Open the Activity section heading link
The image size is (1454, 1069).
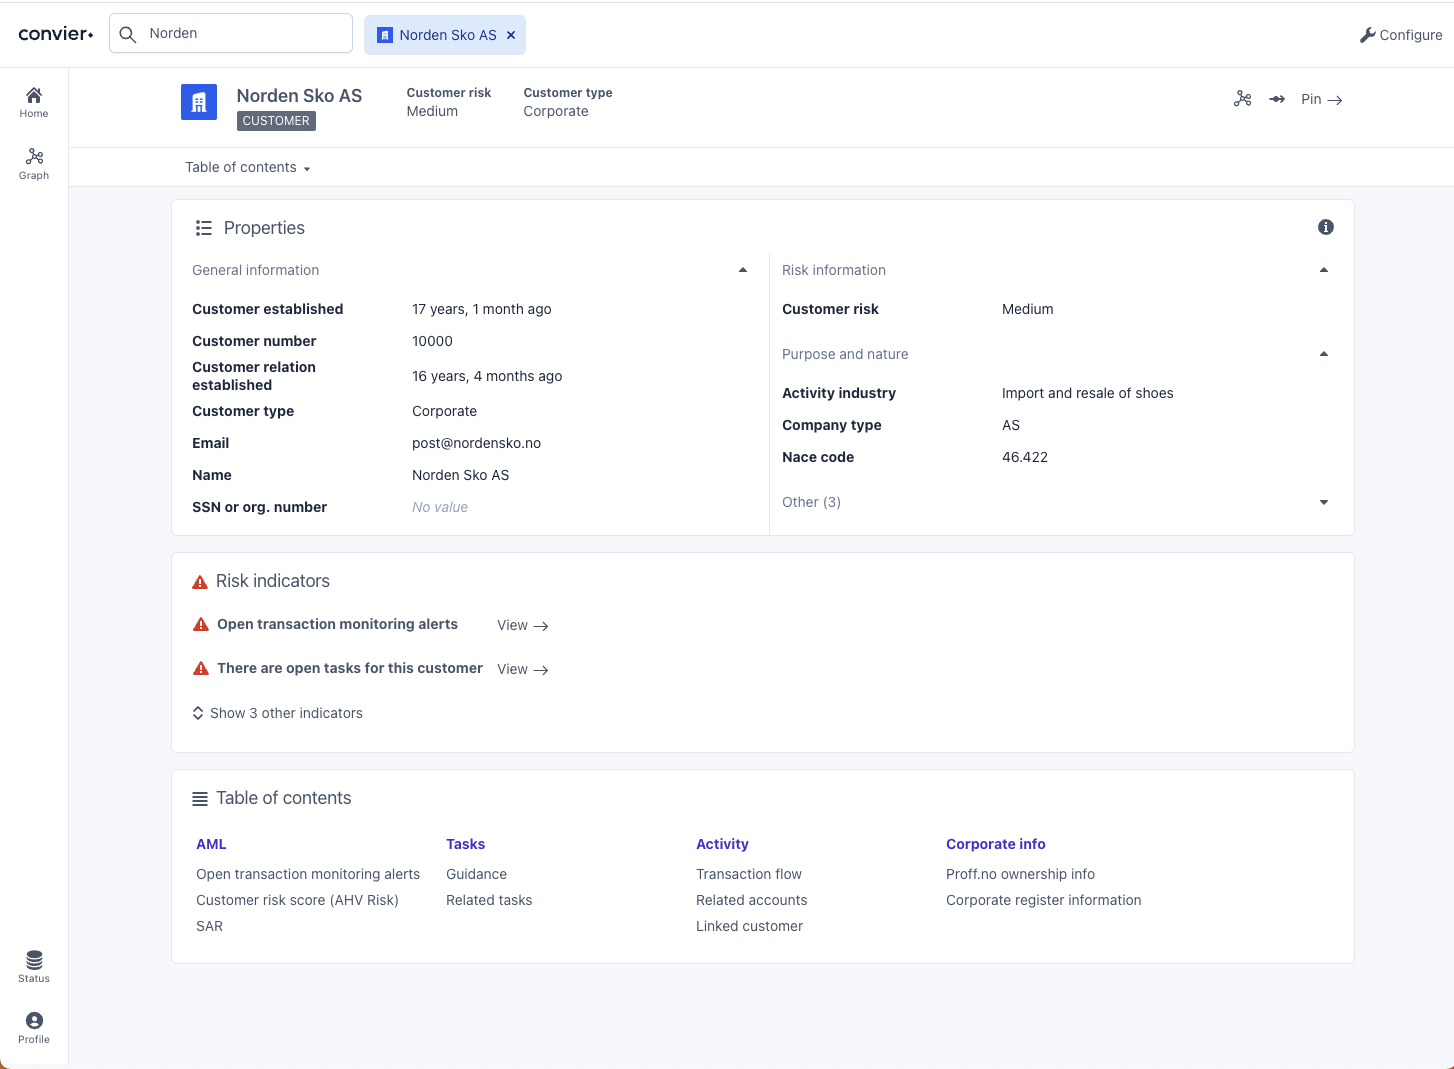[x=722, y=844]
